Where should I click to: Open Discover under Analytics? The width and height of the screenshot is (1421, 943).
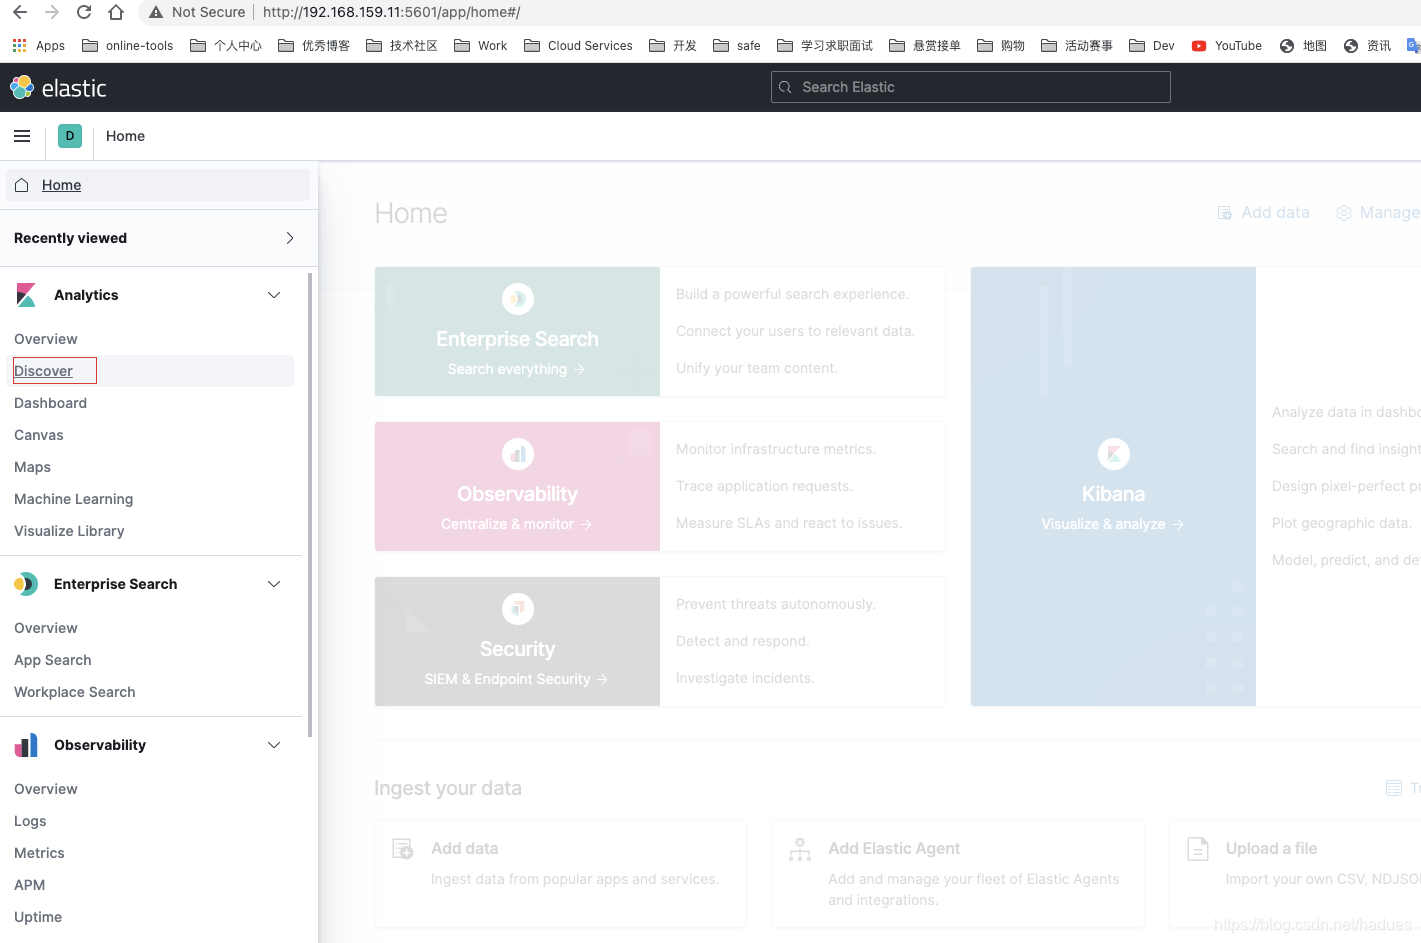43,371
